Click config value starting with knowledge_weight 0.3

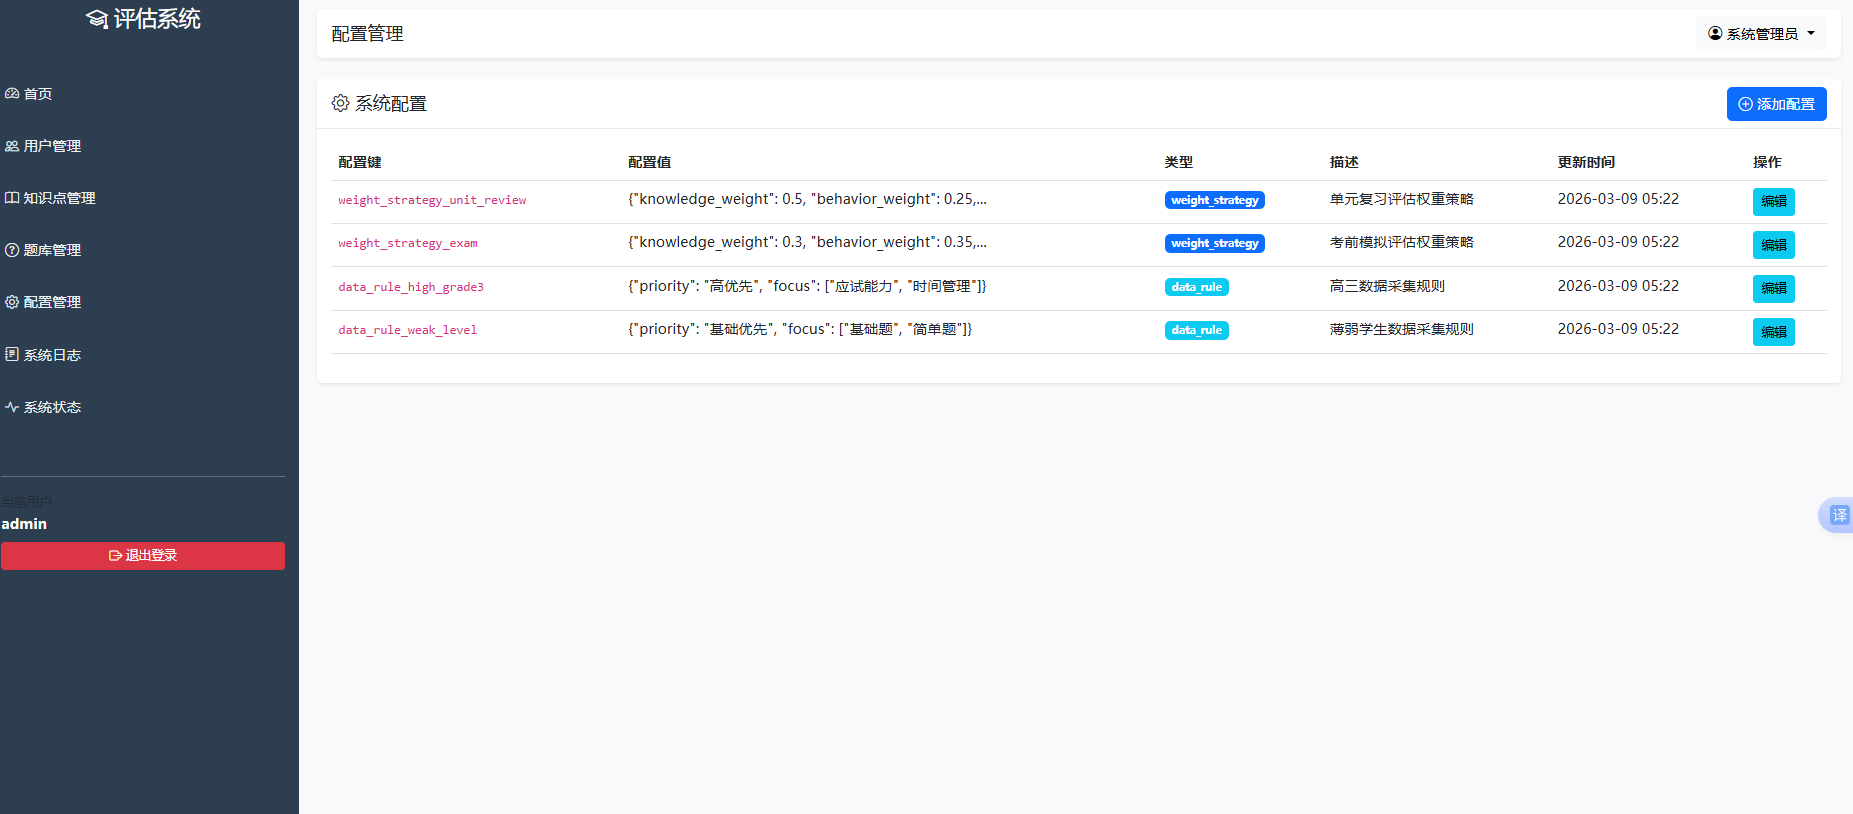807,242
